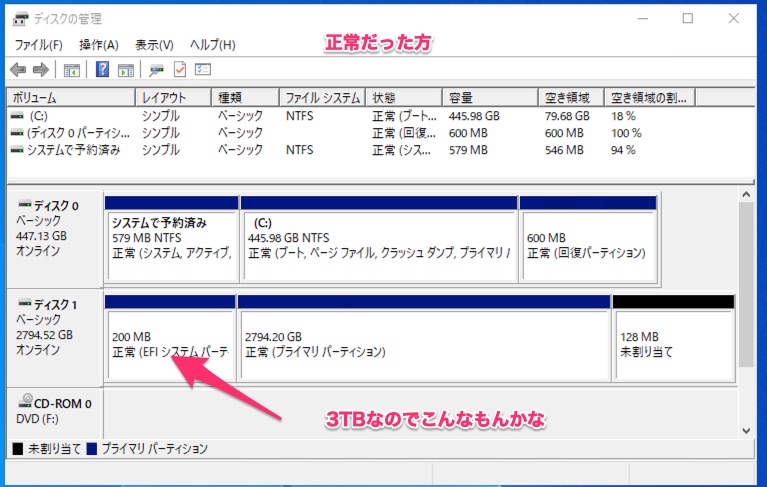This screenshot has height=487, width=767.
Task: Click 正常 (回復... status cell
Action: pyautogui.click(x=404, y=133)
